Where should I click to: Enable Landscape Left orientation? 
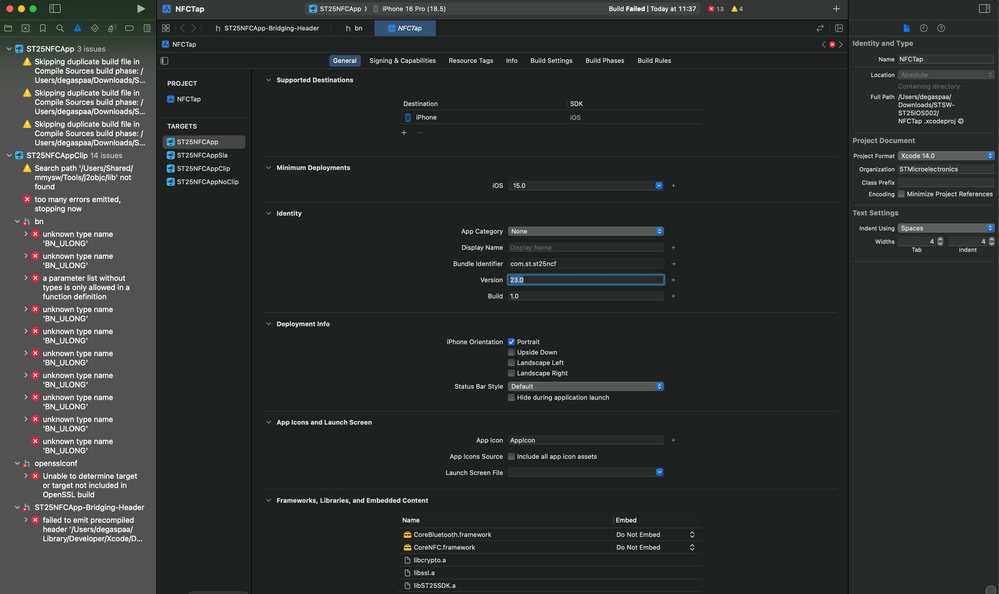(511, 363)
